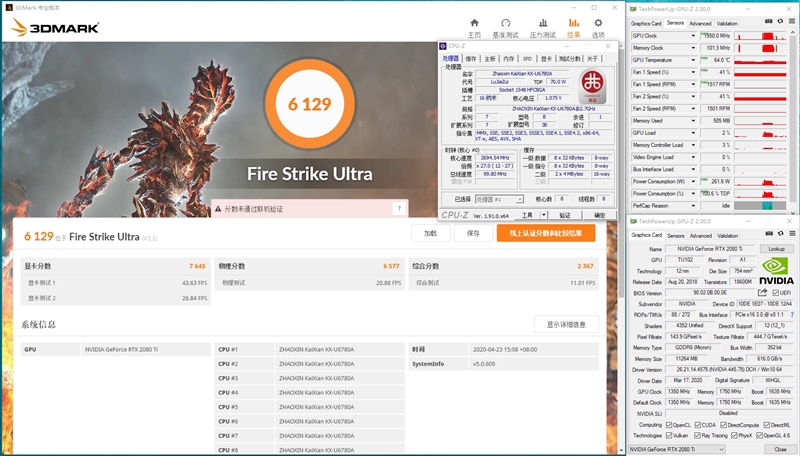Open the CPU-Z processor selection (处理器 #1) dropdown
The image size is (800, 456).
(499, 199)
